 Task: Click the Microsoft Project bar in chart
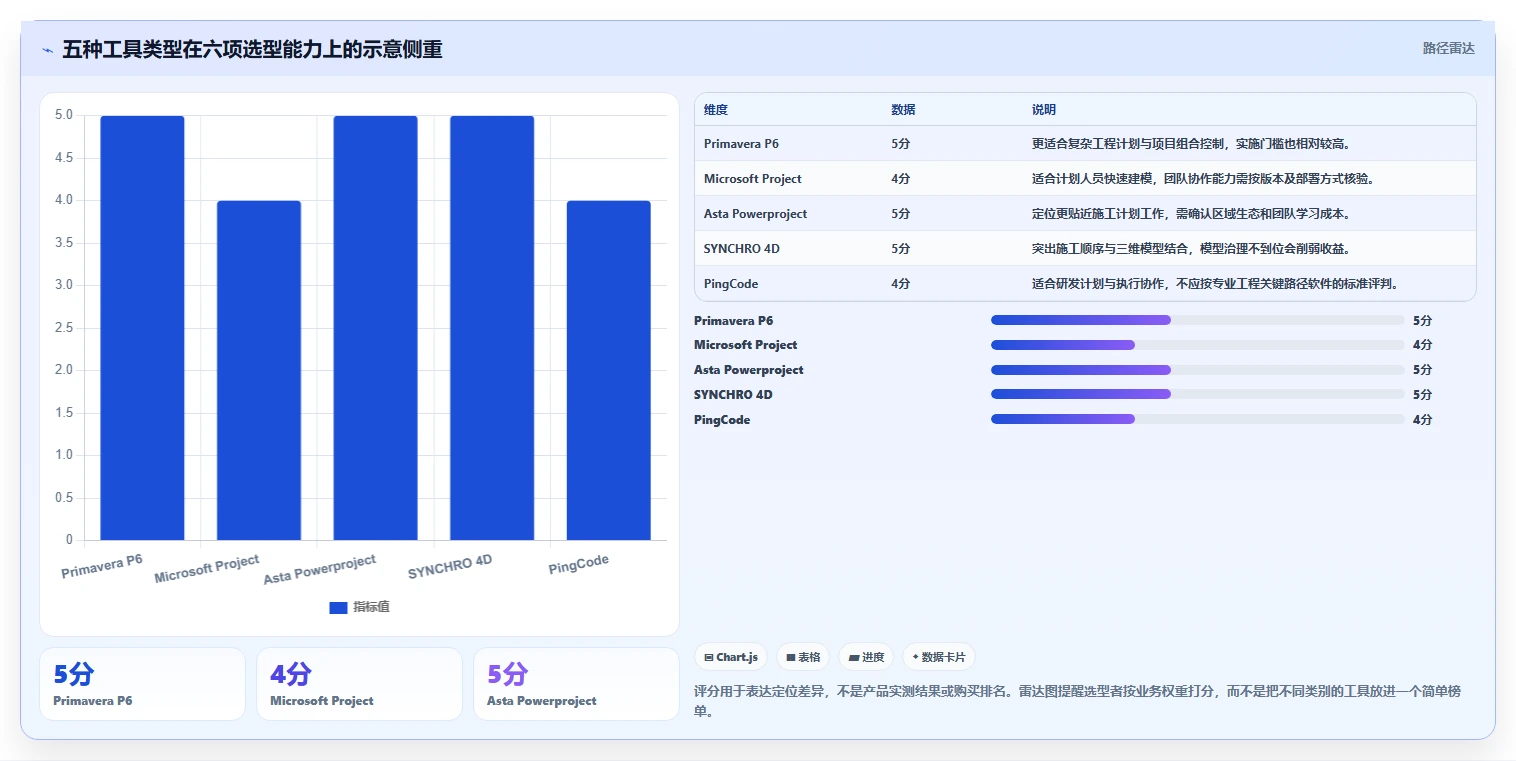pyautogui.click(x=259, y=370)
